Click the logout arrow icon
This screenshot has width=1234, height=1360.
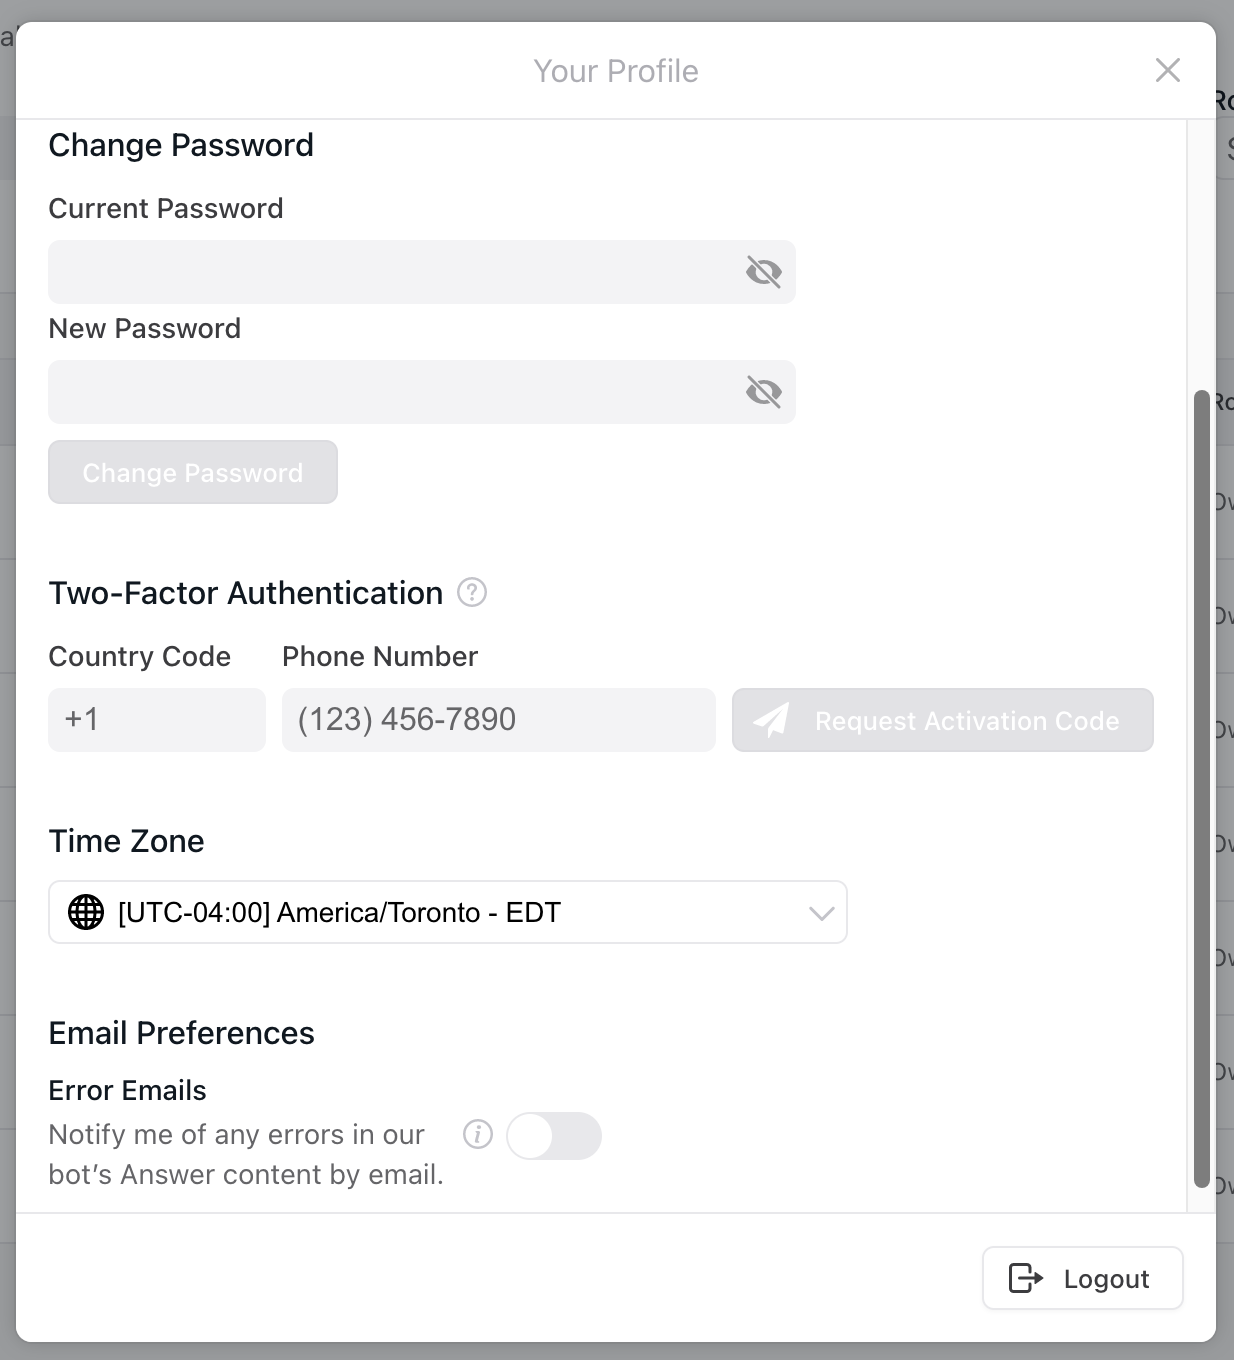tap(1026, 1278)
